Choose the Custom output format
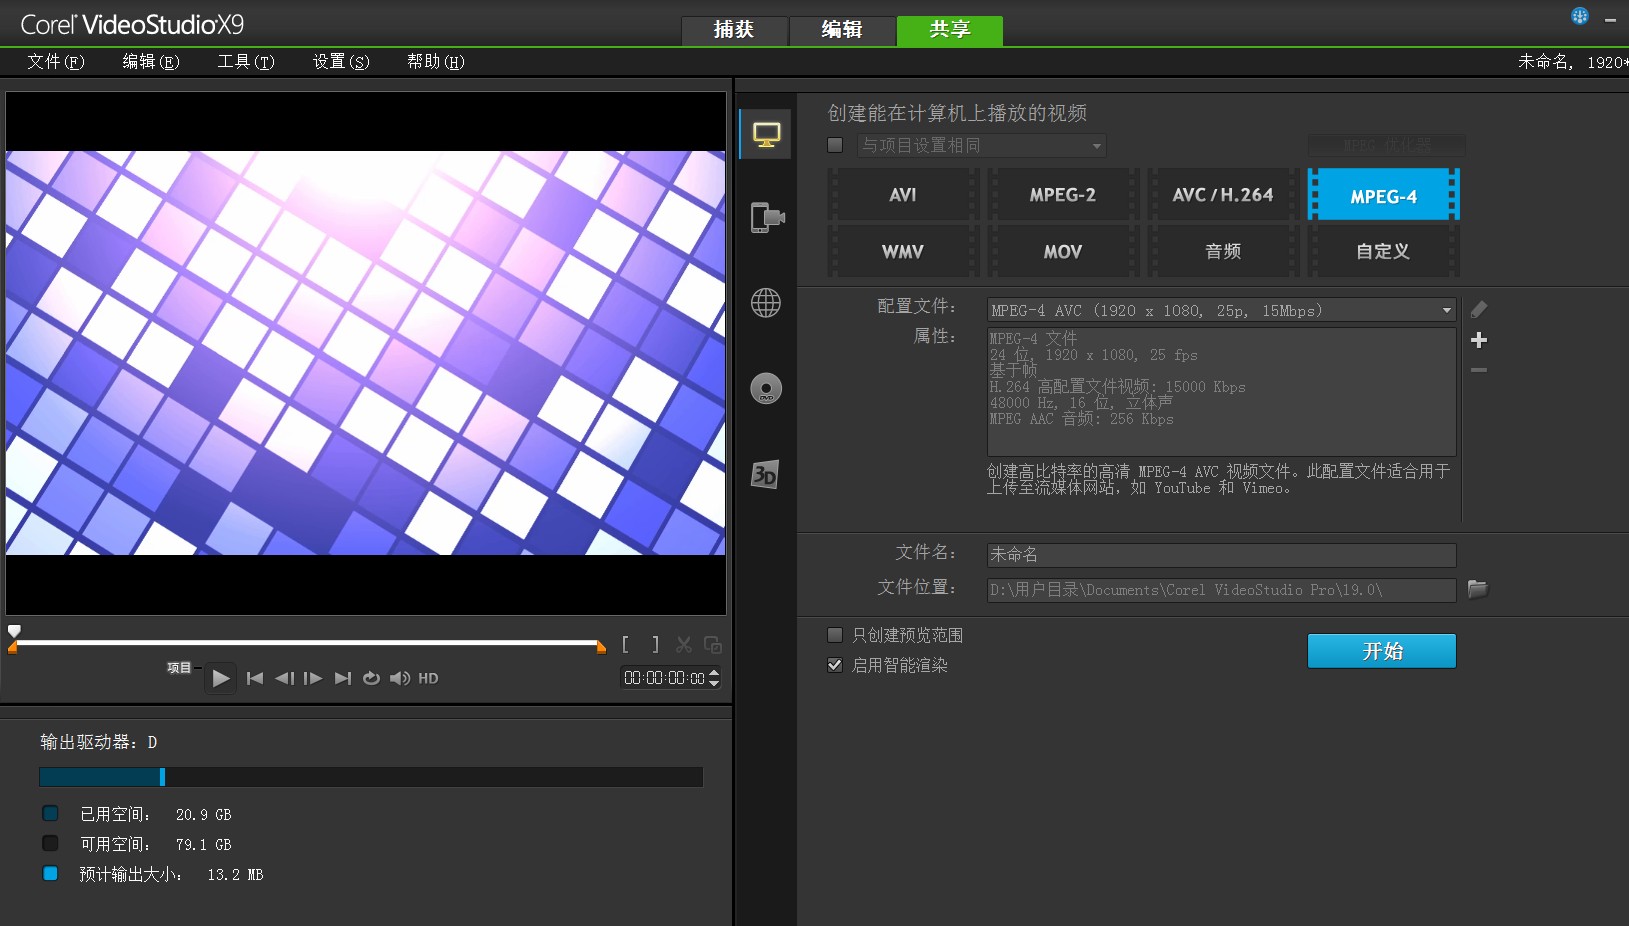This screenshot has width=1629, height=926. pyautogui.click(x=1383, y=251)
